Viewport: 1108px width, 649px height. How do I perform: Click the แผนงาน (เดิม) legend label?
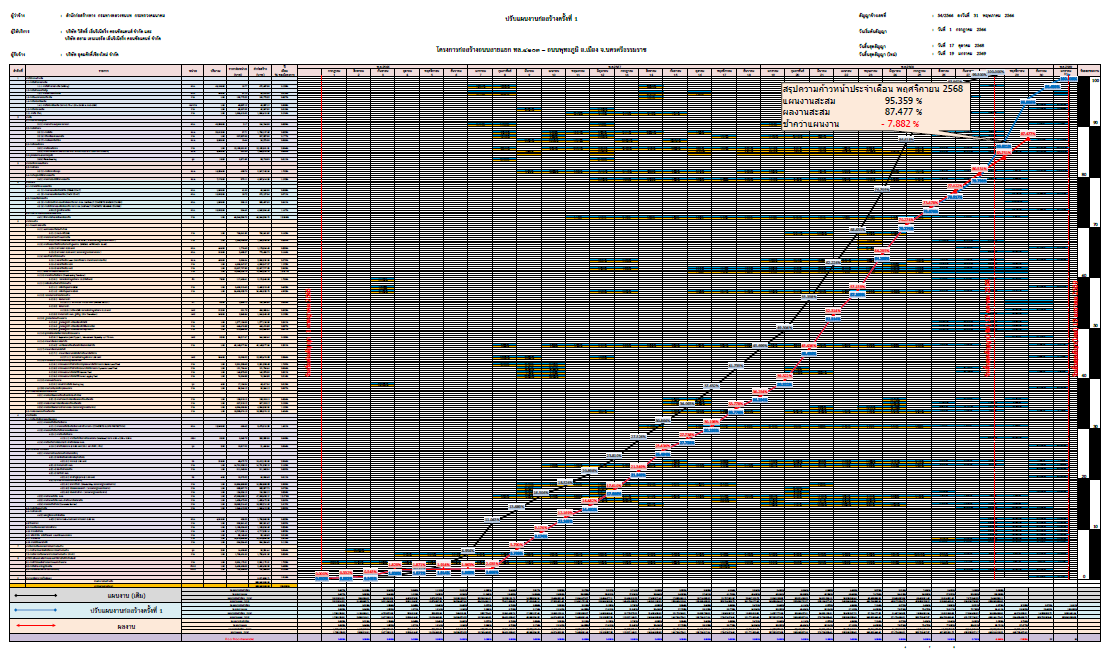(126, 594)
